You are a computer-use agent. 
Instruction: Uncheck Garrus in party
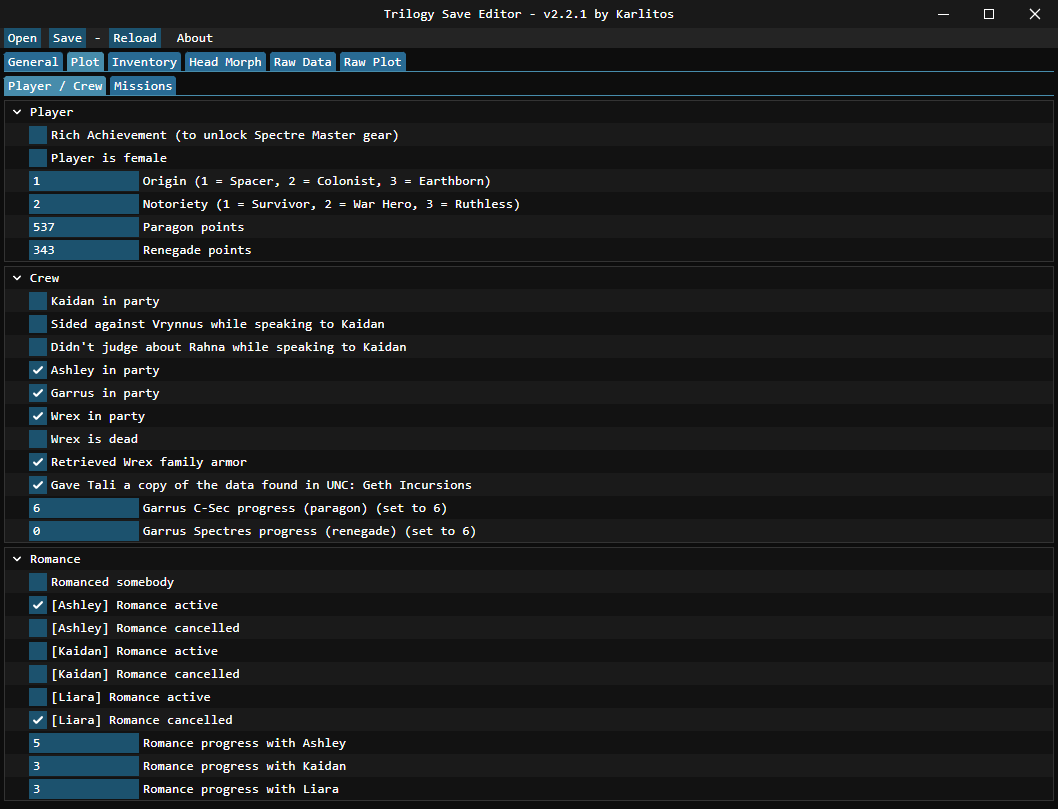(x=38, y=393)
